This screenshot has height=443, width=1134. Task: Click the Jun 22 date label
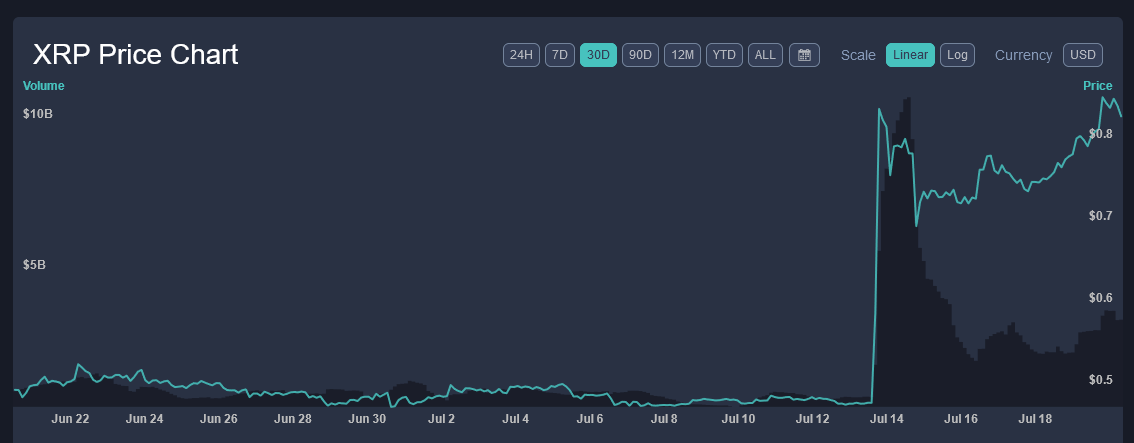[x=70, y=418]
